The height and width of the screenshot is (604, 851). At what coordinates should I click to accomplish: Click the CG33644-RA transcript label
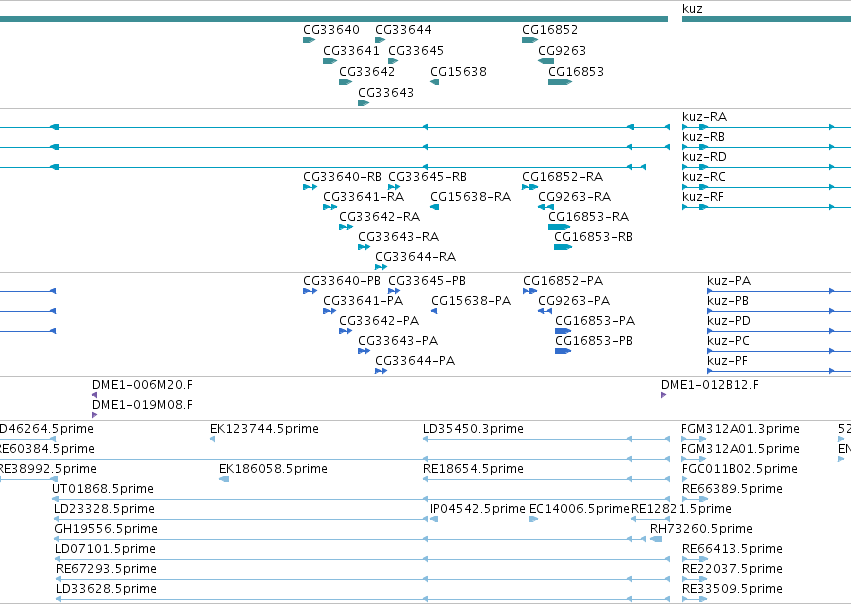(416, 257)
